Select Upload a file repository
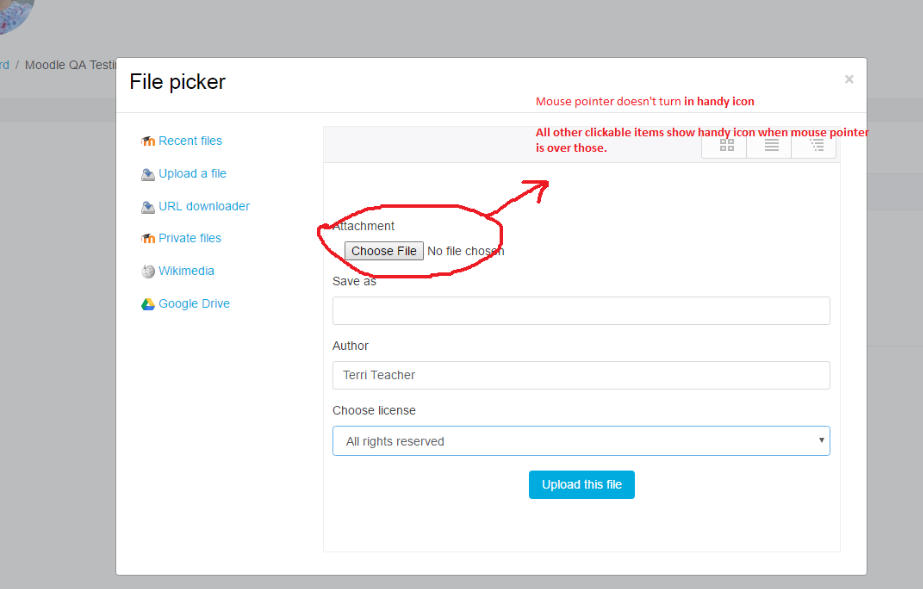This screenshot has width=923, height=589. tap(192, 174)
